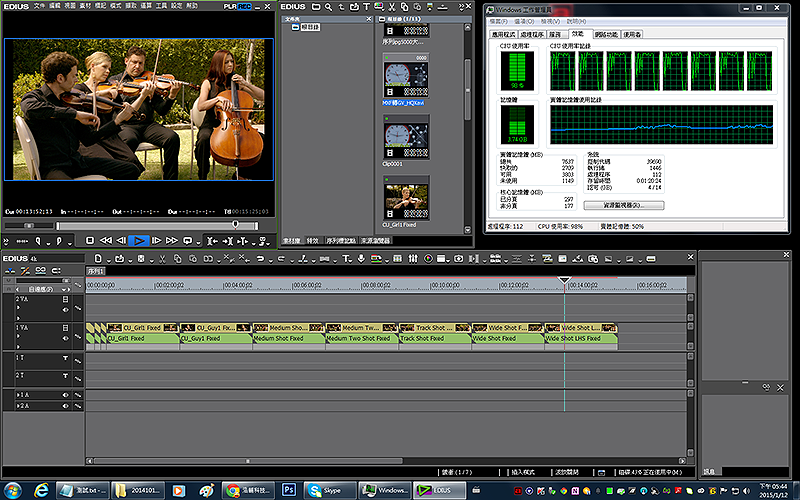Open the 工具 menu in EDIUS
This screenshot has width=800, height=500.
point(161,6)
